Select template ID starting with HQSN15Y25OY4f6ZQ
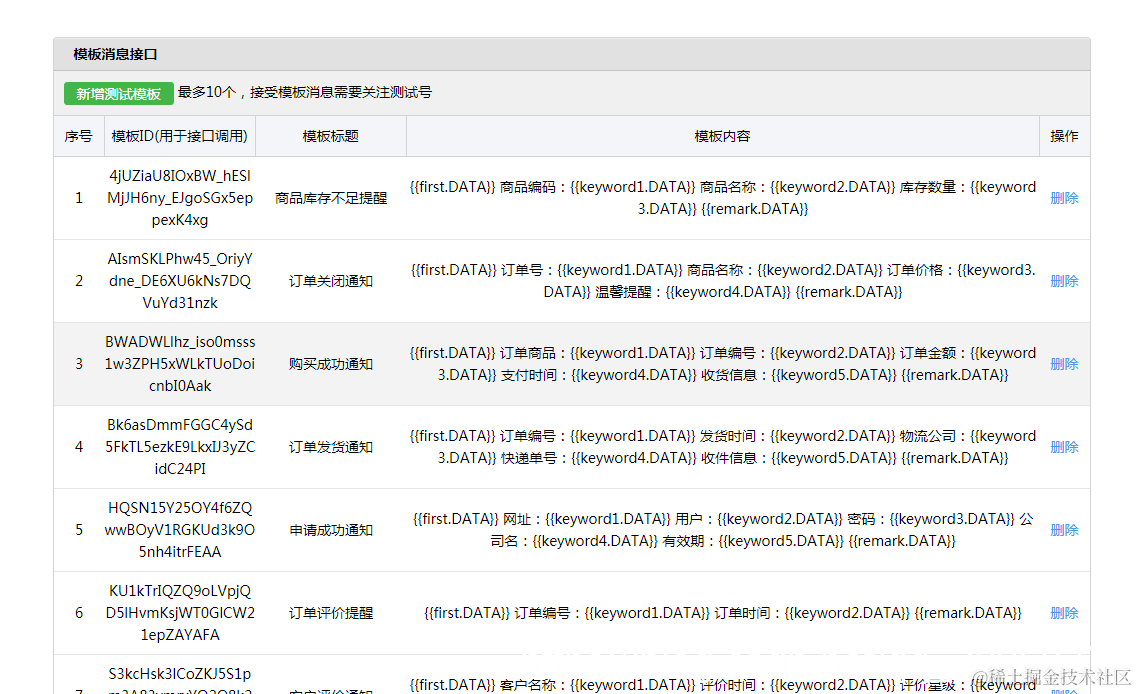The image size is (1138, 694). pyautogui.click(x=180, y=530)
